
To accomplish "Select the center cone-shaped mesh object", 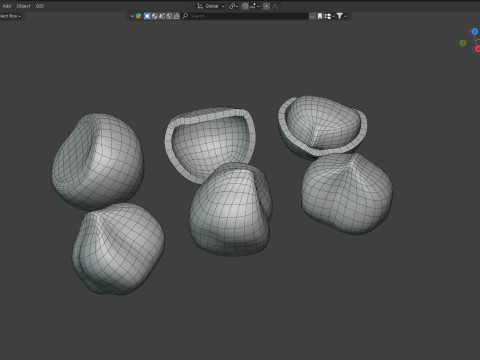I will point(230,210).
